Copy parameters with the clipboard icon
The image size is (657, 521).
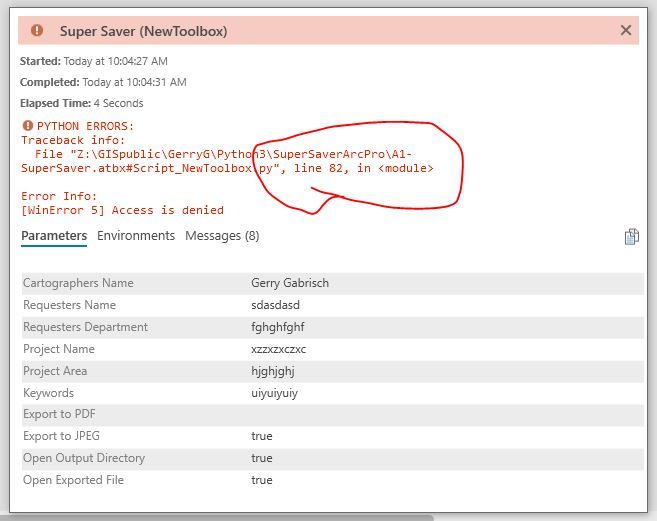(631, 237)
